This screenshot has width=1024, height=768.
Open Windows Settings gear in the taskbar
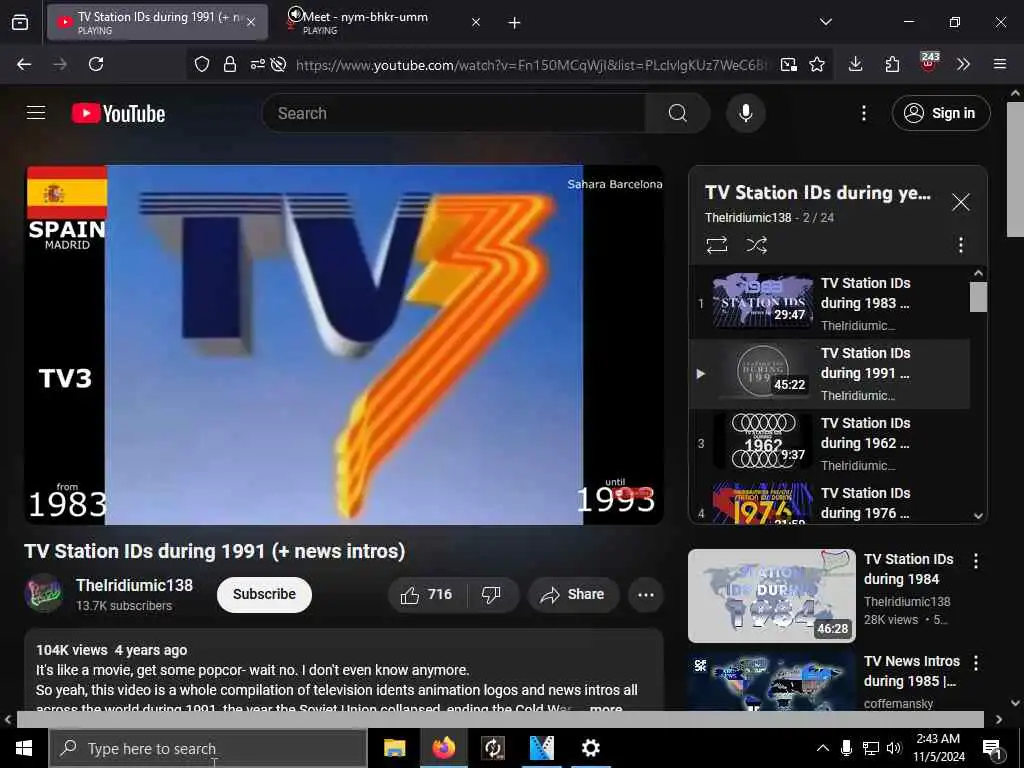pos(590,748)
